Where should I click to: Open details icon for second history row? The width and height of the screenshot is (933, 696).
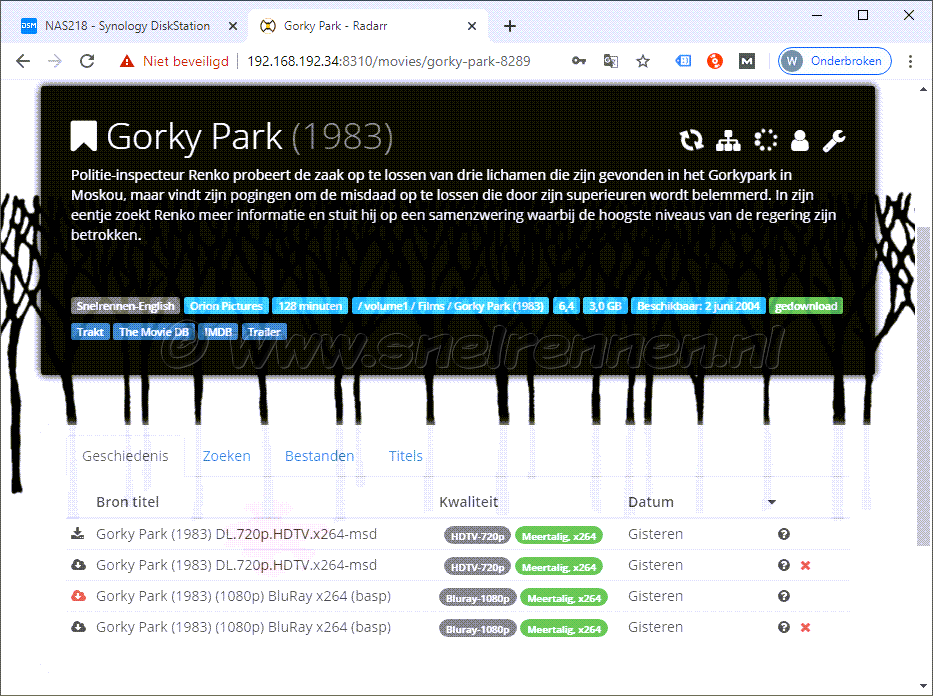tap(784, 565)
